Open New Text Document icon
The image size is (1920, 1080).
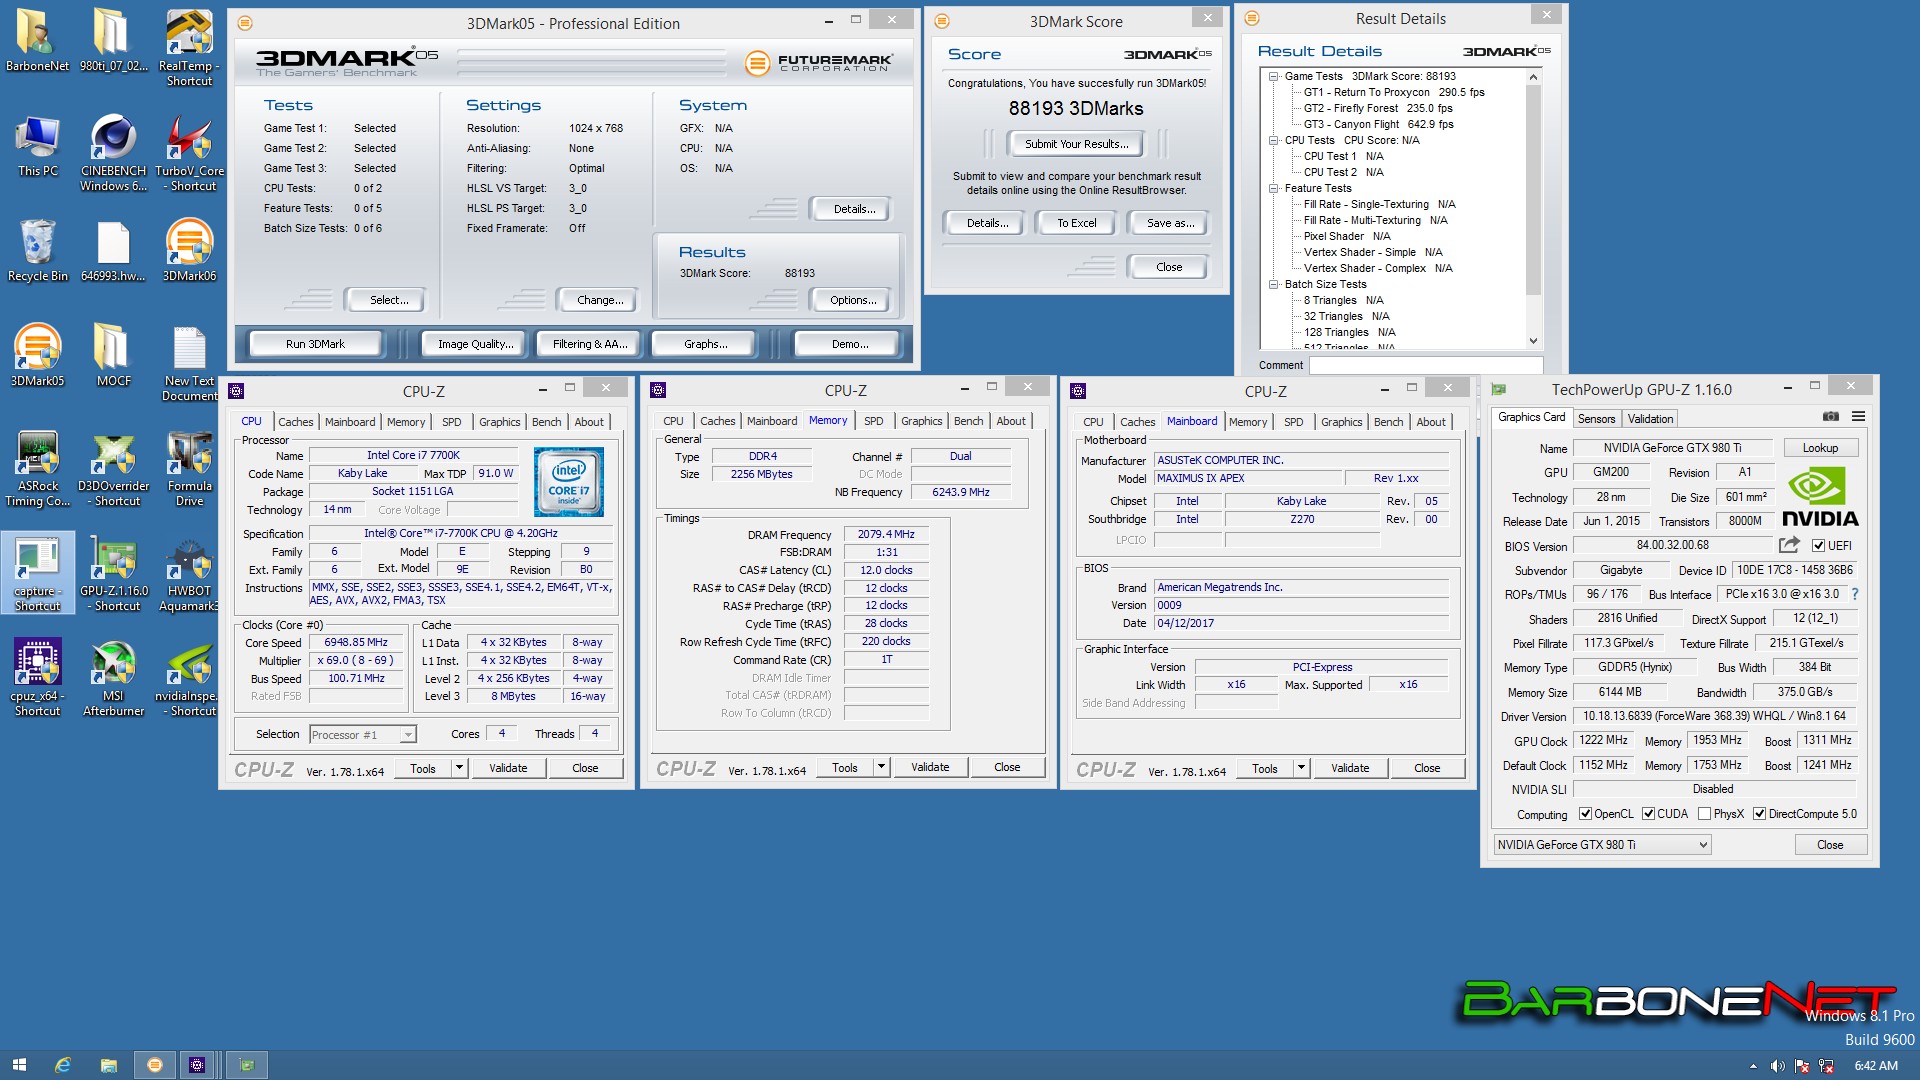189,363
